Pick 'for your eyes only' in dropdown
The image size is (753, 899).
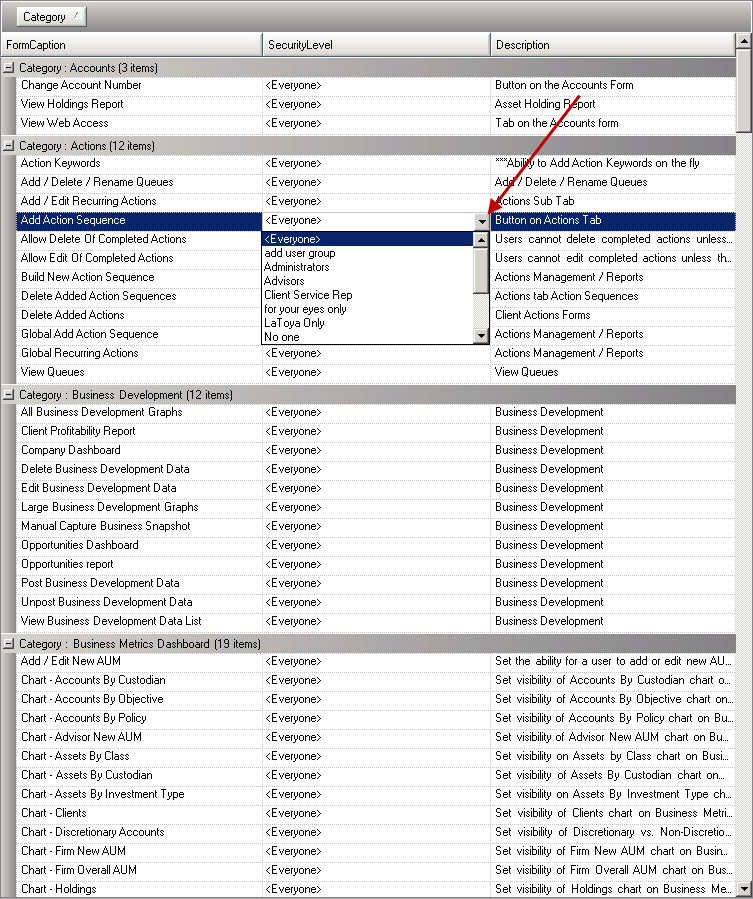pyautogui.click(x=368, y=309)
